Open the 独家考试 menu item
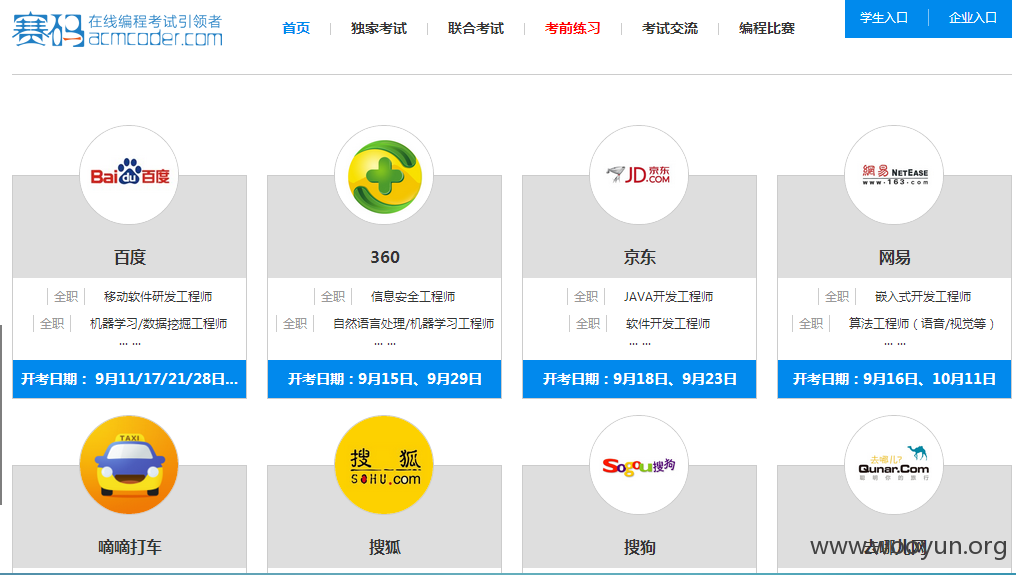The height and width of the screenshot is (575, 1016). click(x=379, y=29)
